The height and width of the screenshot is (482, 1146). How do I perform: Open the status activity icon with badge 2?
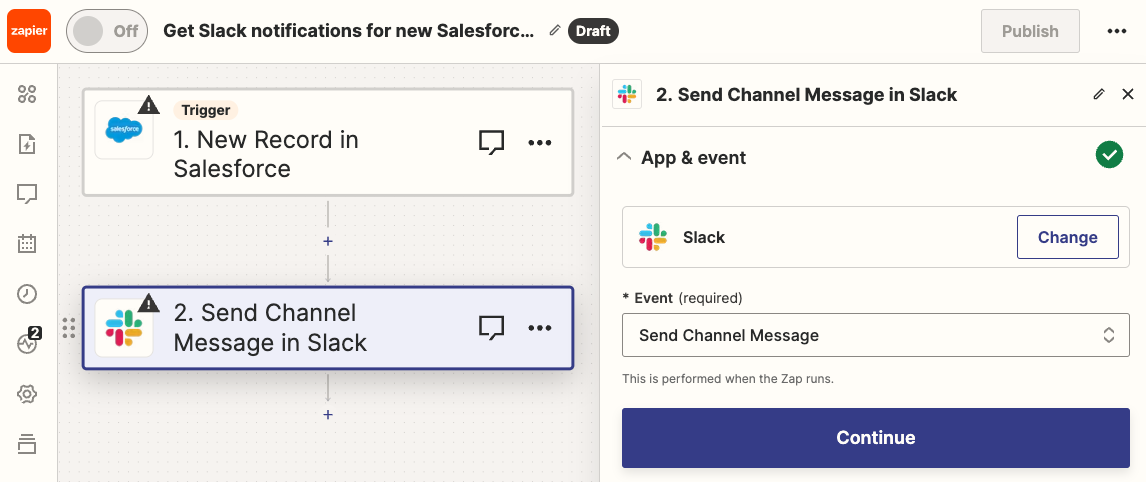coord(27,343)
